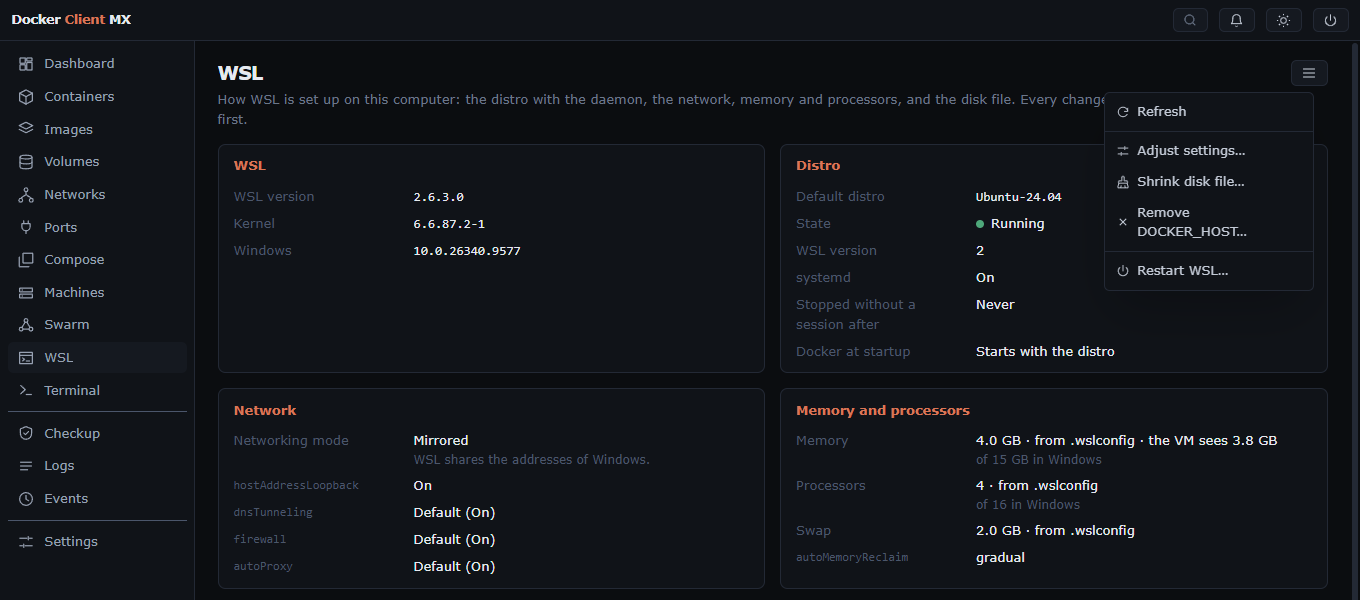Select the WSL item in the sidebar
This screenshot has width=1360, height=600.
pos(97,358)
